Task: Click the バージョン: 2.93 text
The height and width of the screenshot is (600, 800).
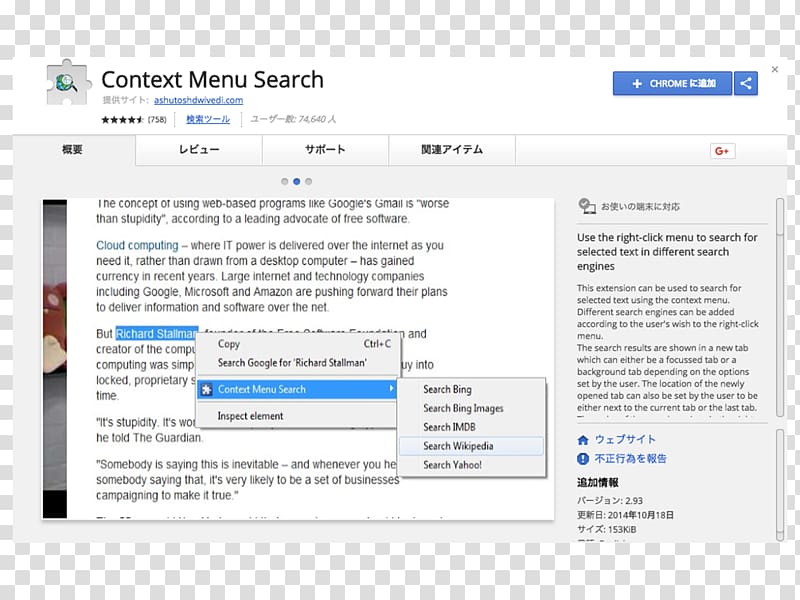Action: pos(610,501)
